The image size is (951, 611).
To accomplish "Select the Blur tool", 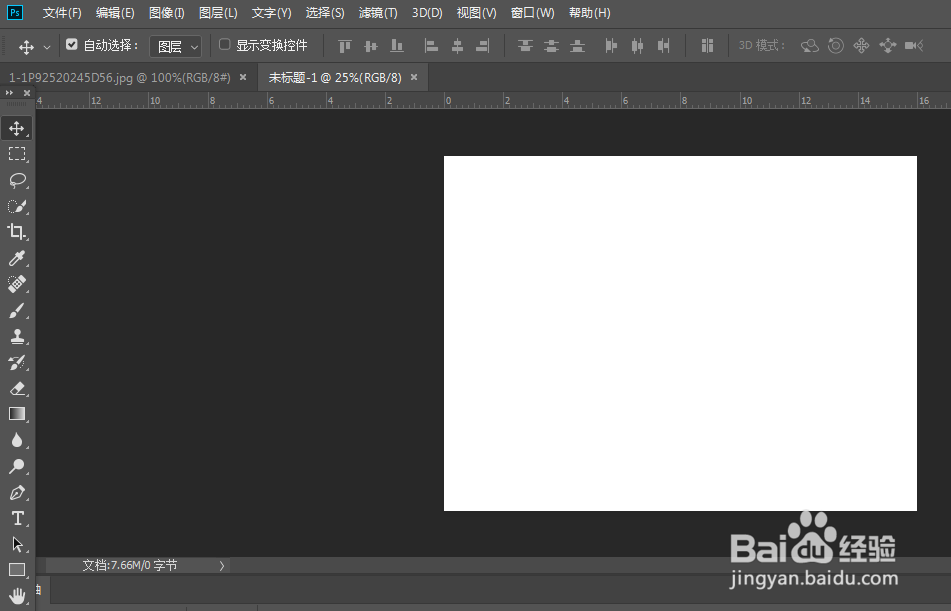I will (17, 441).
